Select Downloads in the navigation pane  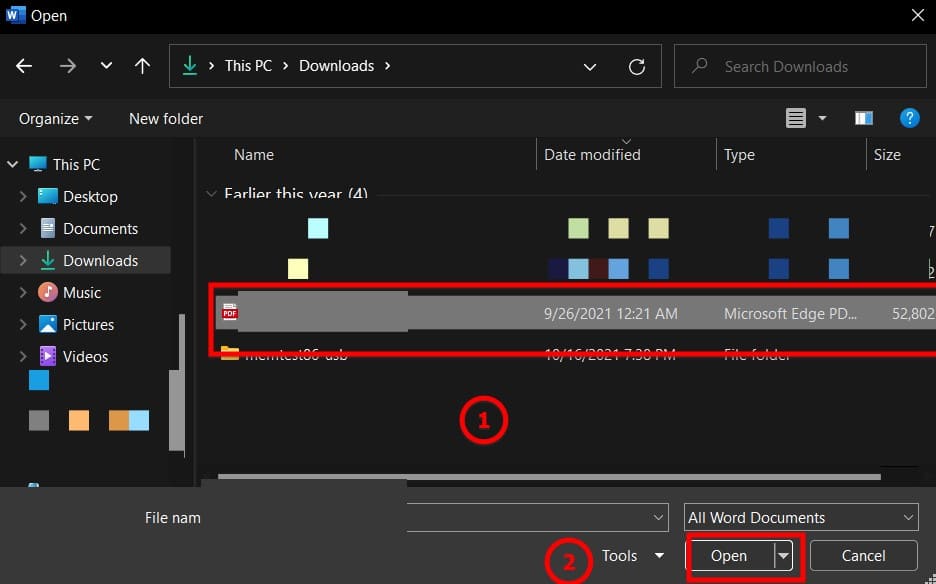coord(100,260)
